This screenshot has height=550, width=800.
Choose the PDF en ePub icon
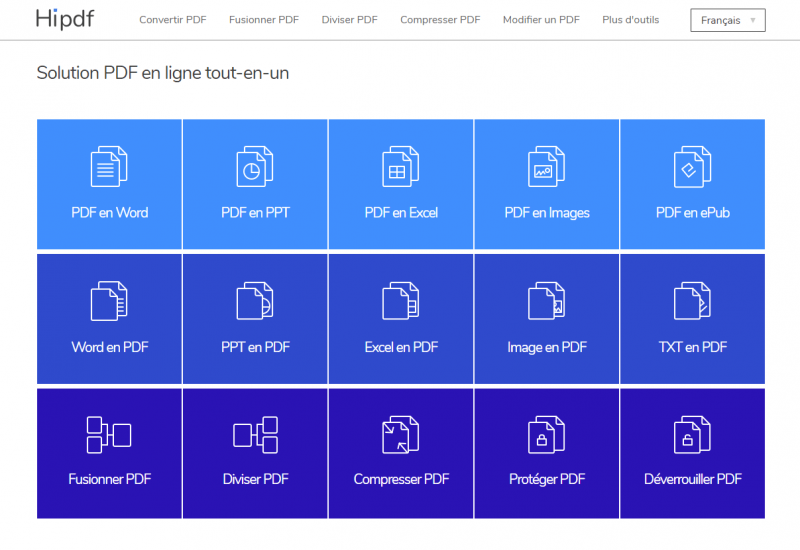click(x=692, y=166)
